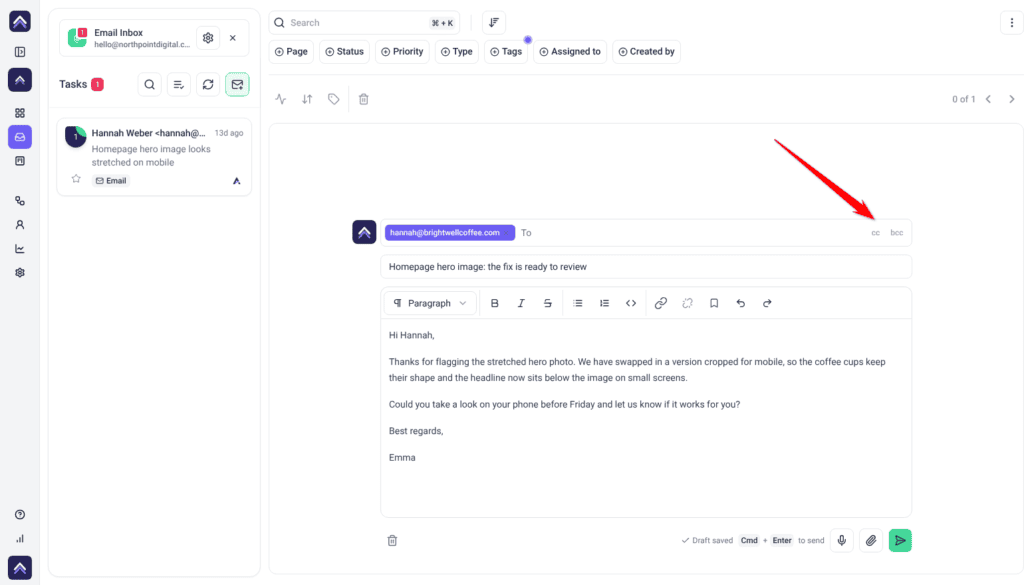
Task: Toggle italic formatting
Action: point(521,303)
